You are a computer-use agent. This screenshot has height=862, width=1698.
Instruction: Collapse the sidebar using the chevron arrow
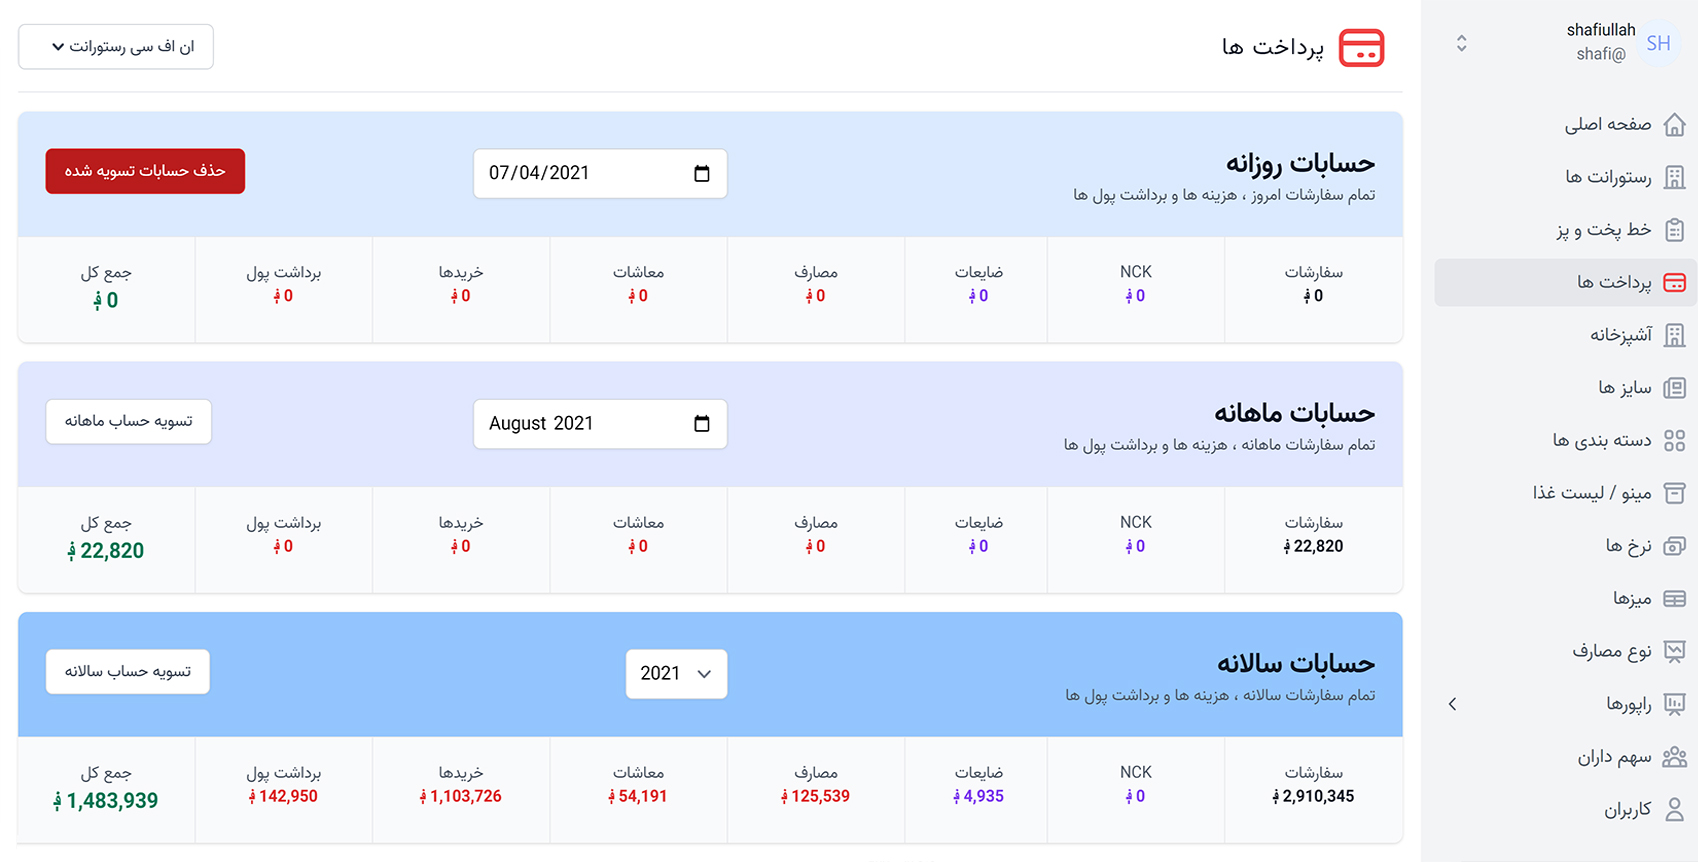tap(1453, 704)
